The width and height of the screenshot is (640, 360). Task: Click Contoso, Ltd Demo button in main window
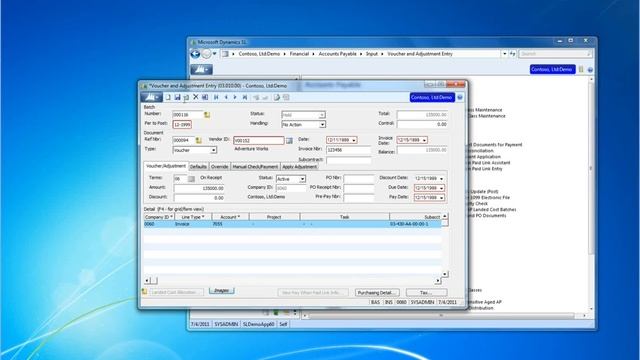point(552,69)
